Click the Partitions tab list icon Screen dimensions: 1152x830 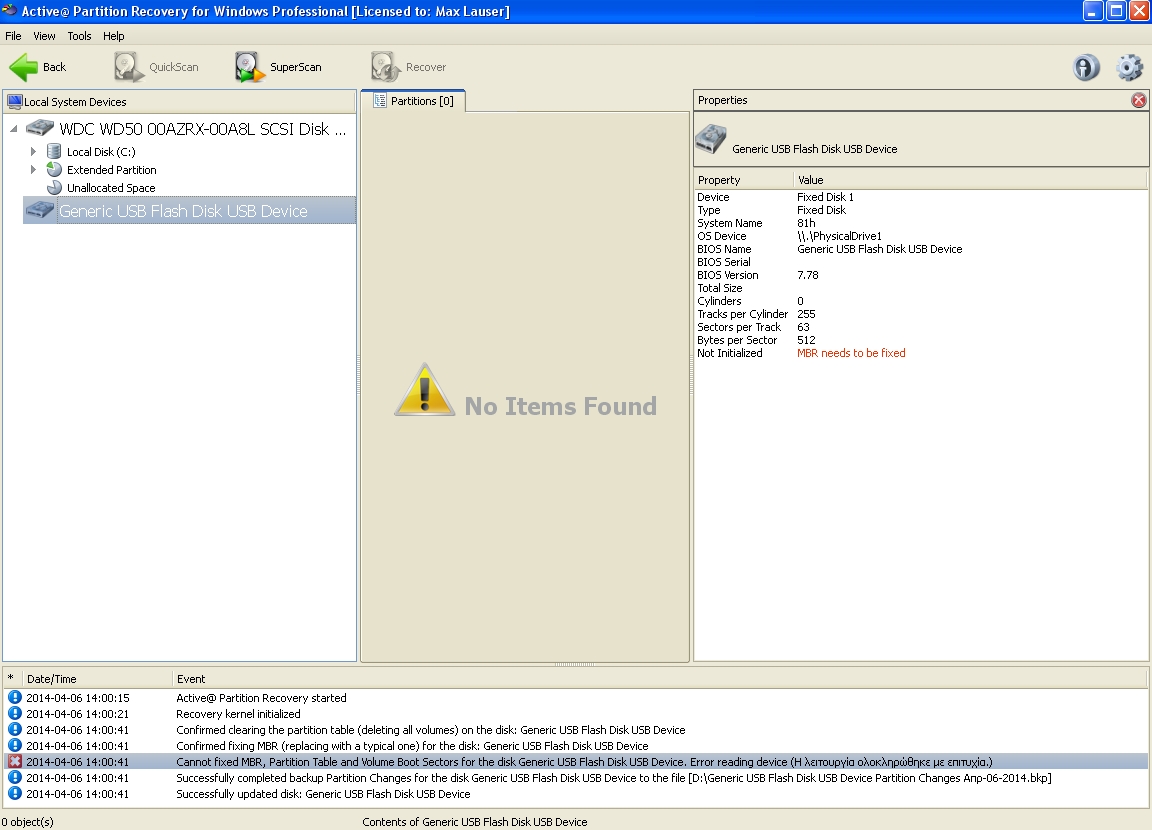pos(379,101)
